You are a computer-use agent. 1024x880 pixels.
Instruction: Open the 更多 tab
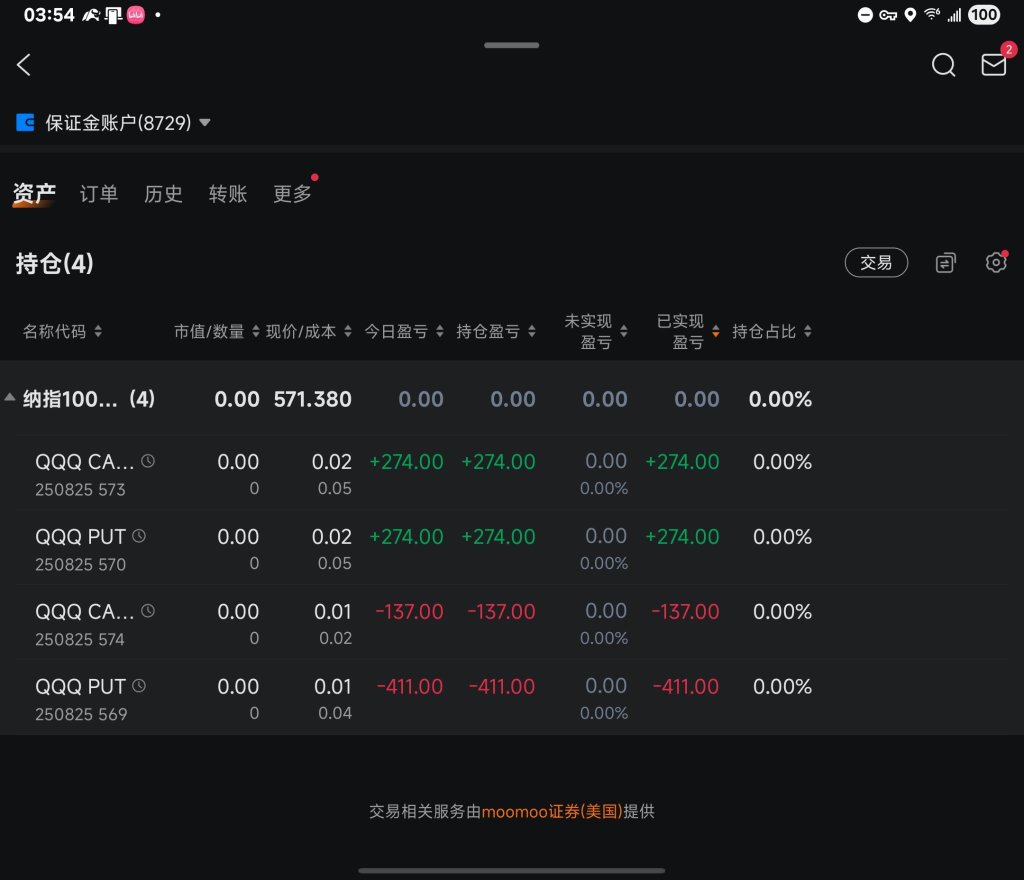292,193
